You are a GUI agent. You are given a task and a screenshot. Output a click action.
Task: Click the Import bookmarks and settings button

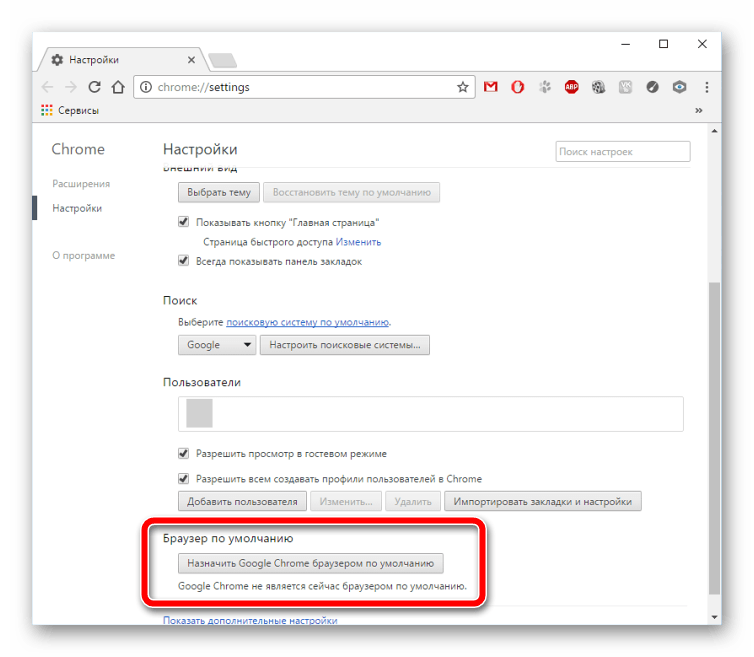(x=543, y=501)
